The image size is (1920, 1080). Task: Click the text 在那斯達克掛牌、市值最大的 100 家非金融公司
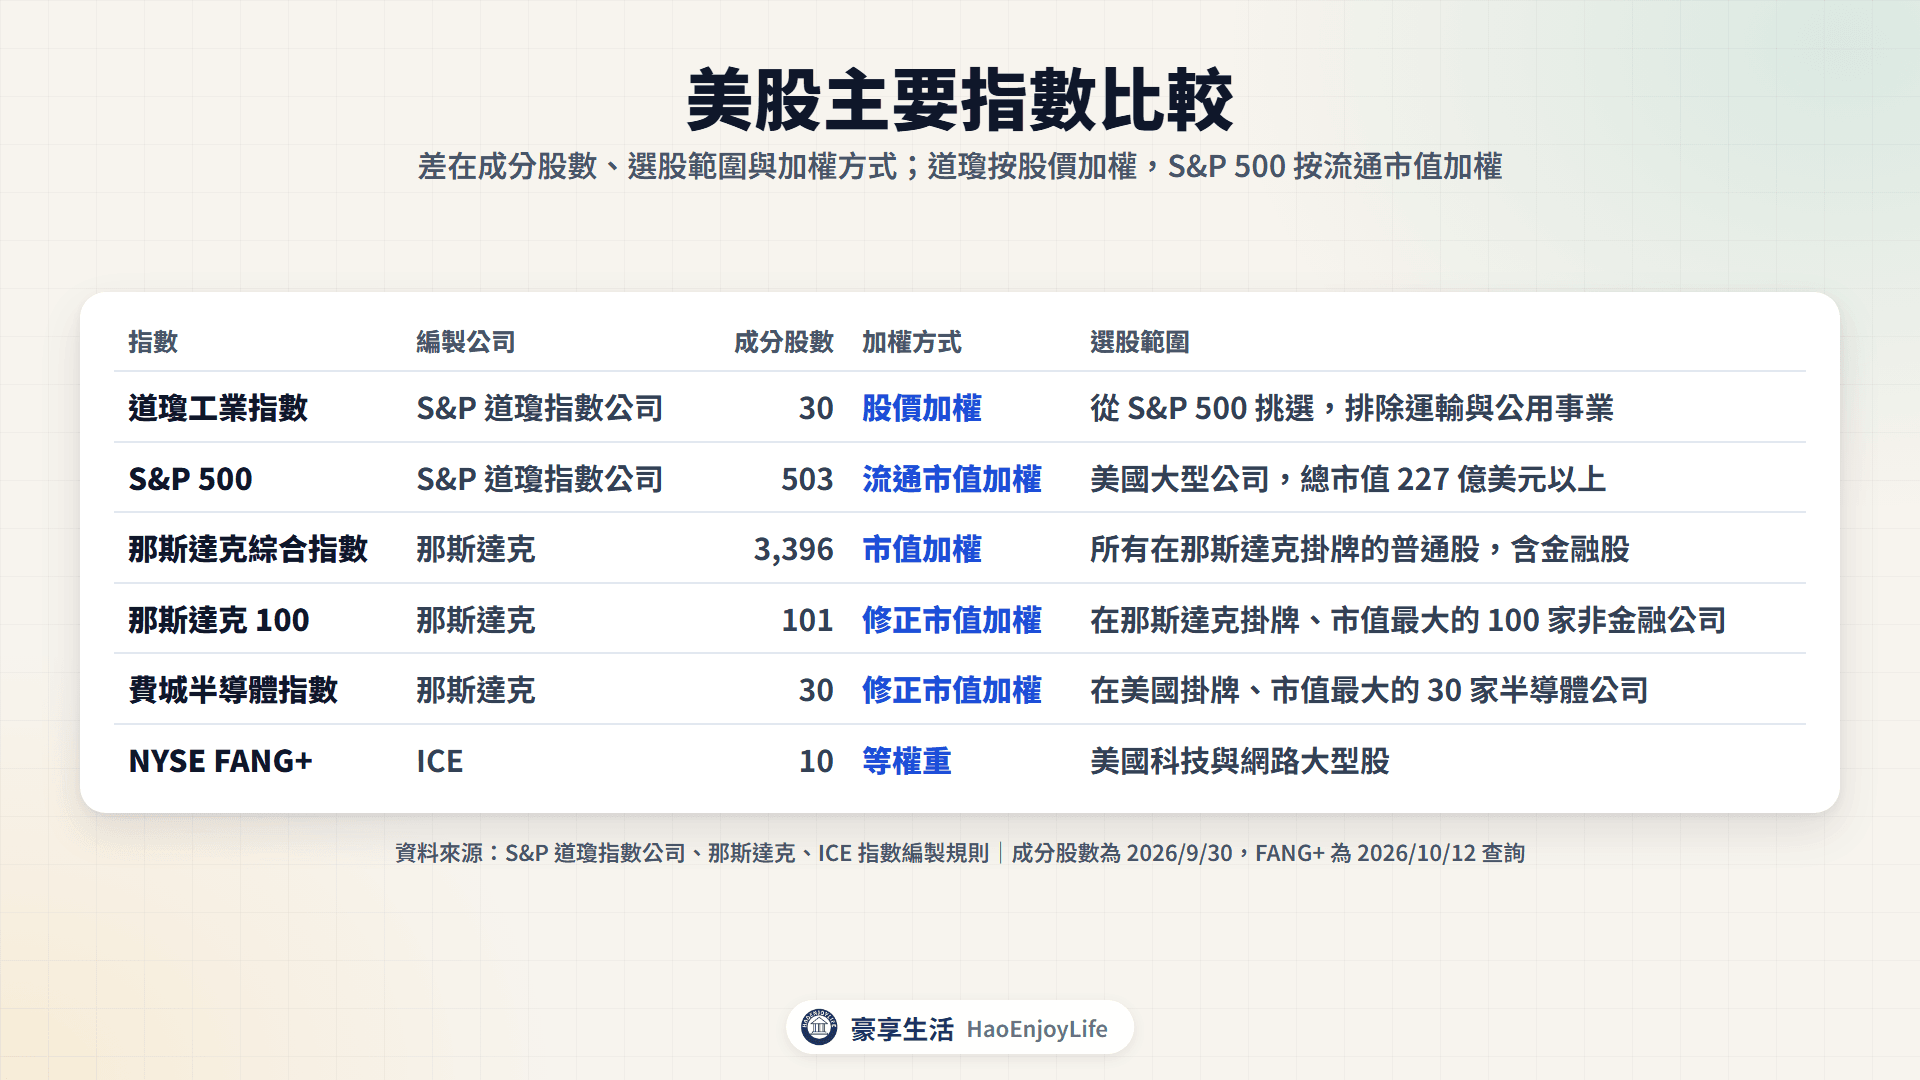[x=1408, y=620]
